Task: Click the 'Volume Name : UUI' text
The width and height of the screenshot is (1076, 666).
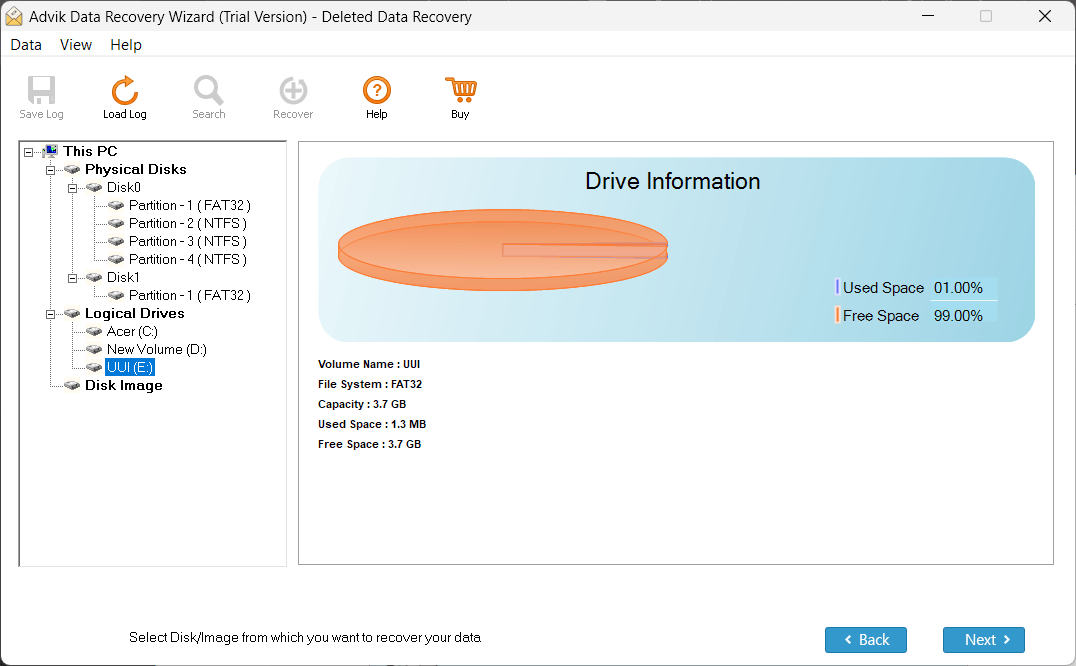Action: (x=369, y=364)
